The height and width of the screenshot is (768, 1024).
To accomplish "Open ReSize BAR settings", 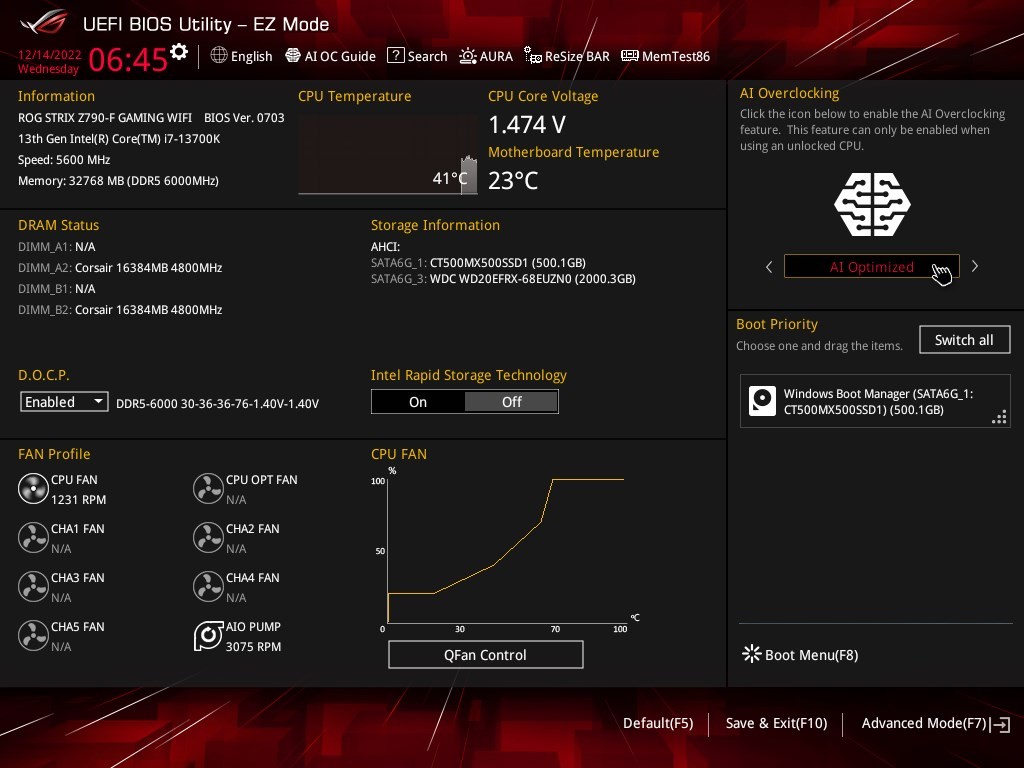I will [565, 56].
